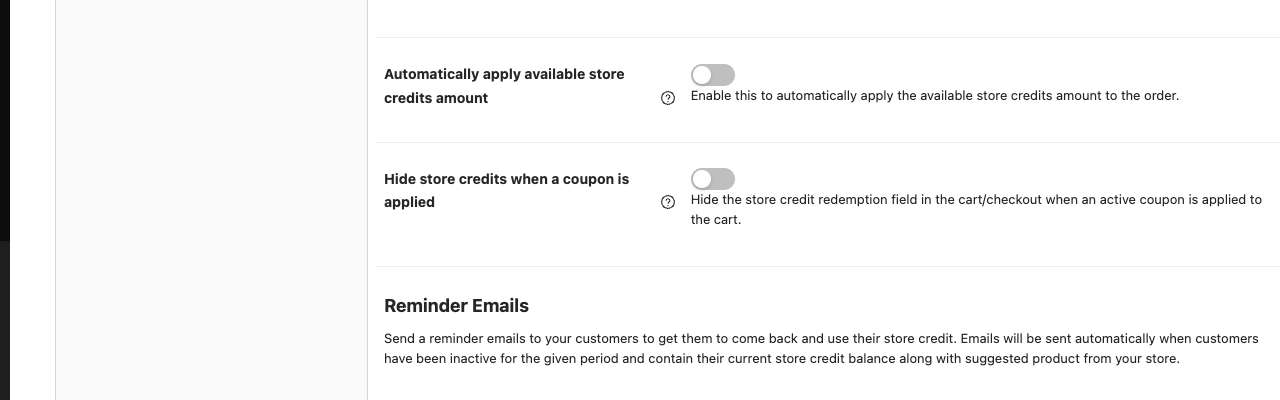Select the 'Automatically apply available store credits amount' label
This screenshot has width=1280, height=400.
[x=504, y=86]
